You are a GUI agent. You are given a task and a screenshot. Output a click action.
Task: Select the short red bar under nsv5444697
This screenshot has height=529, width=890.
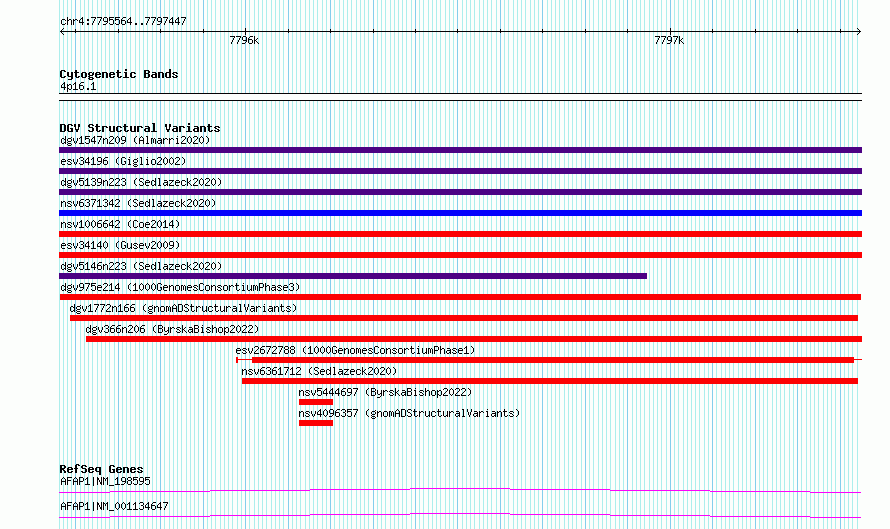pos(316,402)
